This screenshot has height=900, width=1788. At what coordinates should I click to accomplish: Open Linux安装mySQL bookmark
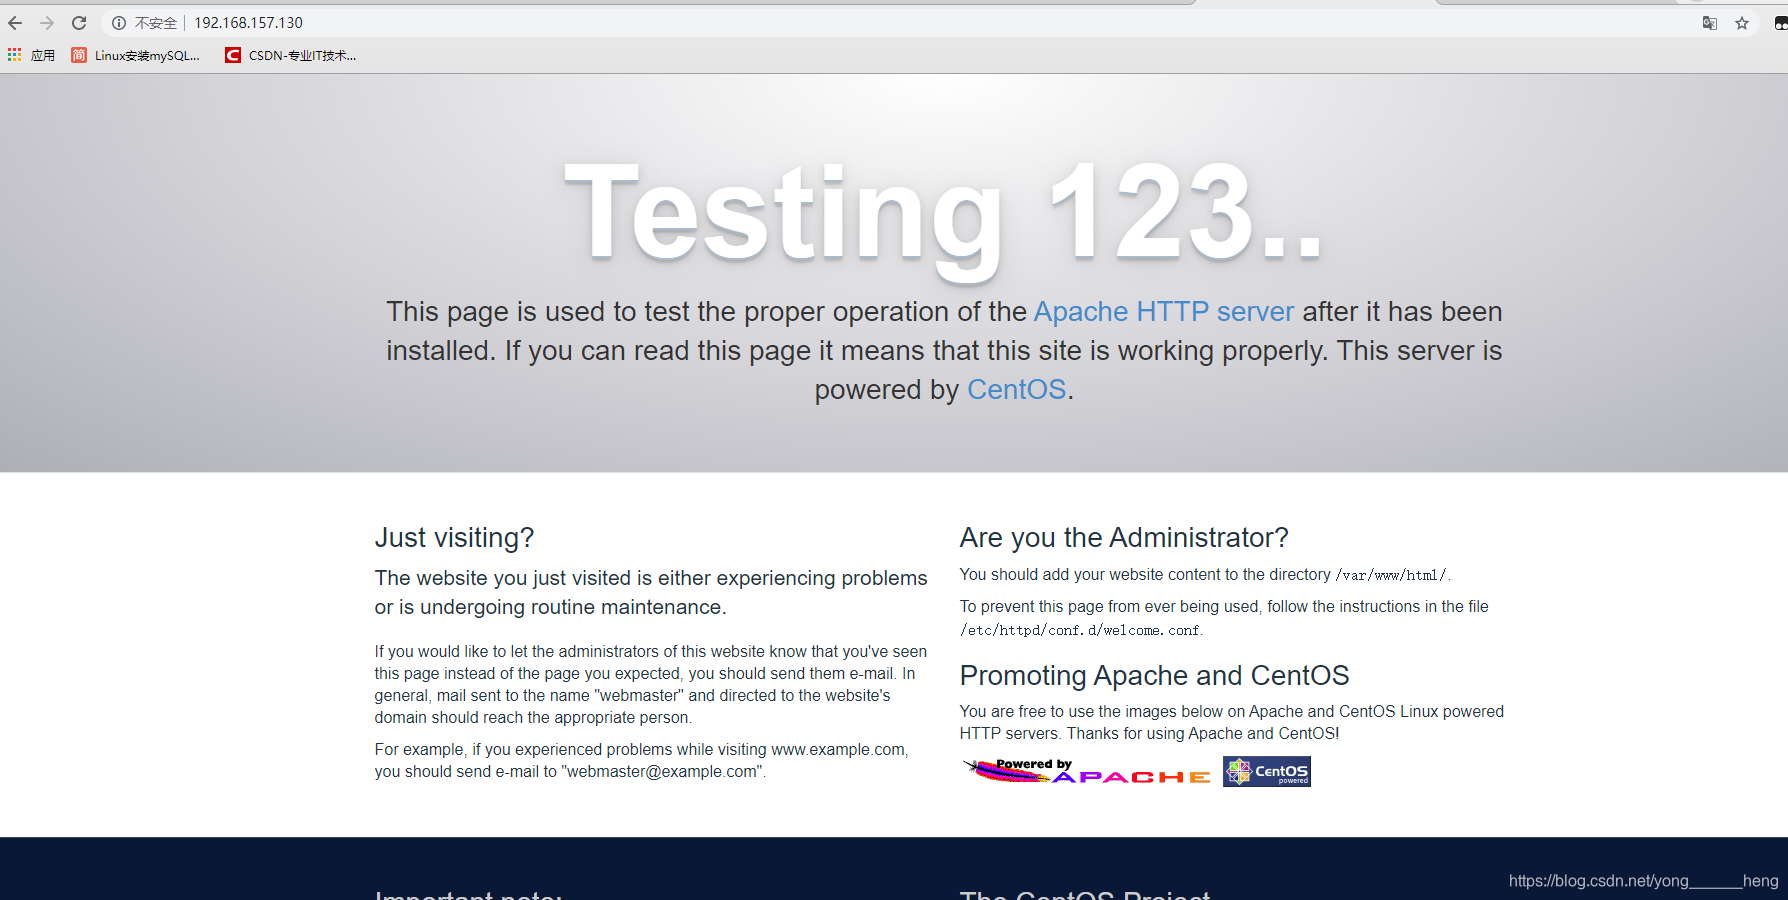(x=136, y=55)
